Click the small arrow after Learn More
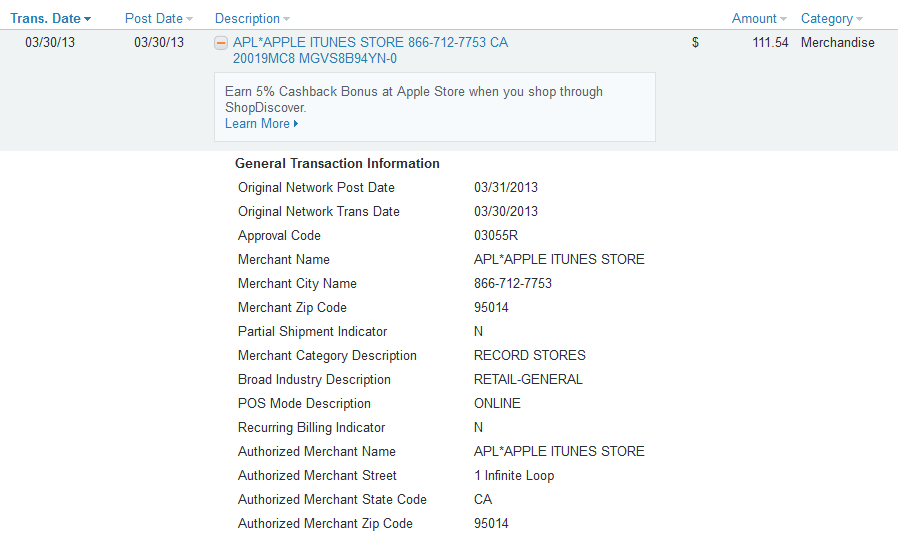This screenshot has width=898, height=539. click(x=296, y=124)
